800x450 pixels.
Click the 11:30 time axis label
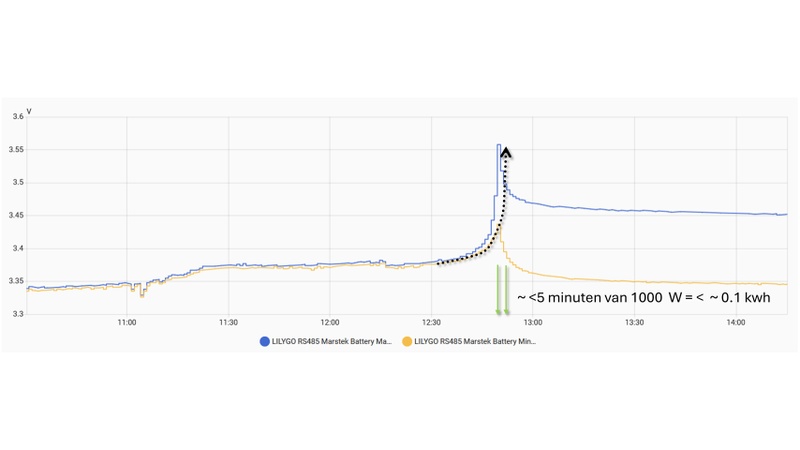[228, 322]
